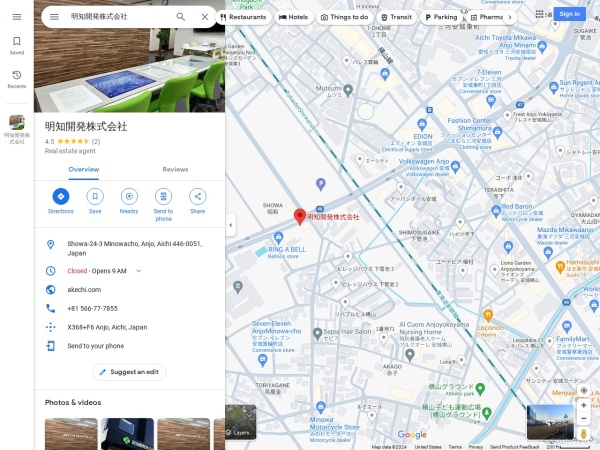Filter map by Hotels
The height and width of the screenshot is (450, 600).
(293, 17)
